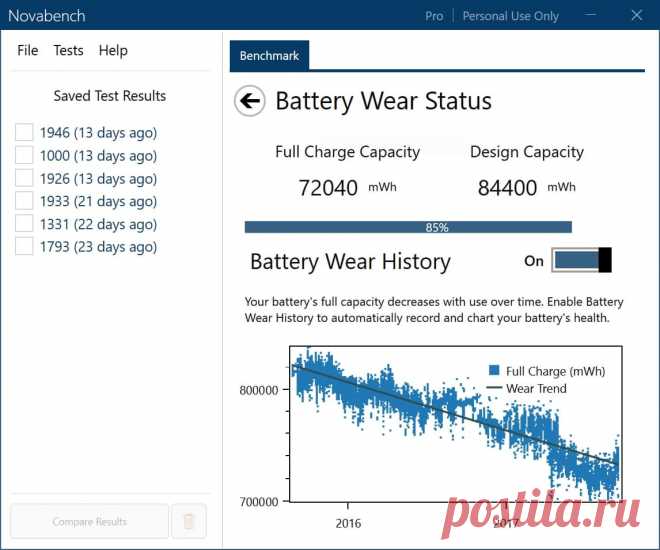
Task: Click Personal Use Only label
Action: tap(511, 16)
